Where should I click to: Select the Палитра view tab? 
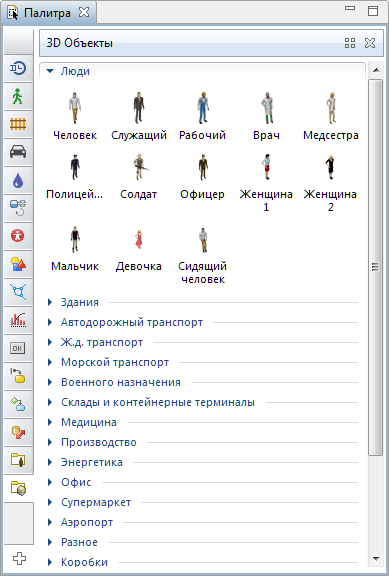(47, 13)
